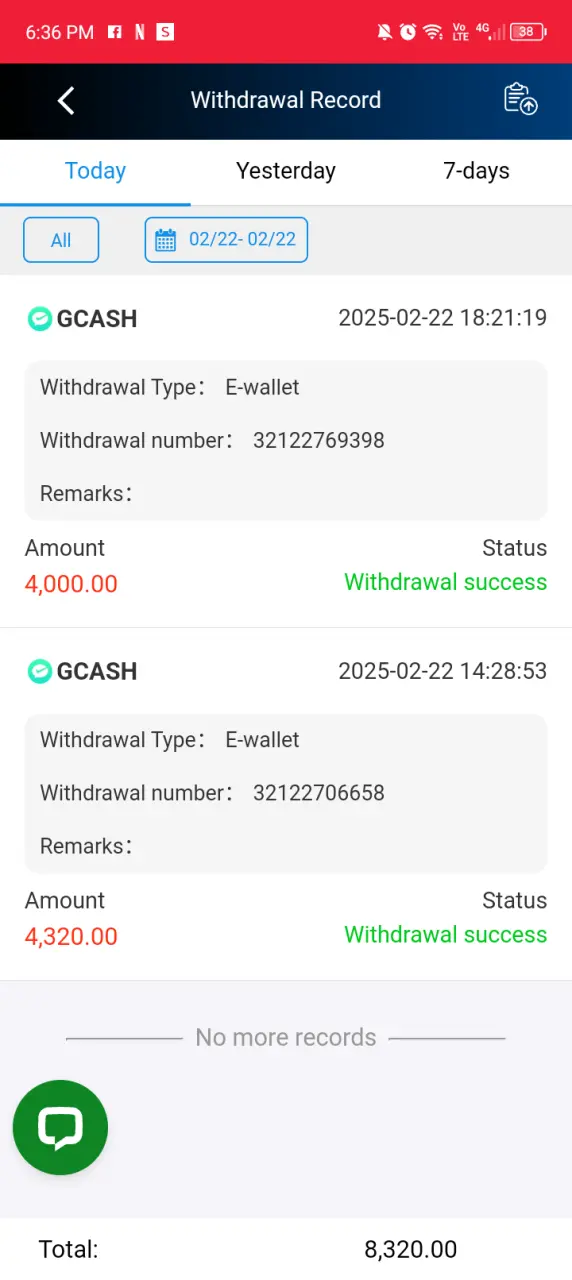Tap the GCASH logo on 18:21:19 record

pyautogui.click(x=39, y=319)
